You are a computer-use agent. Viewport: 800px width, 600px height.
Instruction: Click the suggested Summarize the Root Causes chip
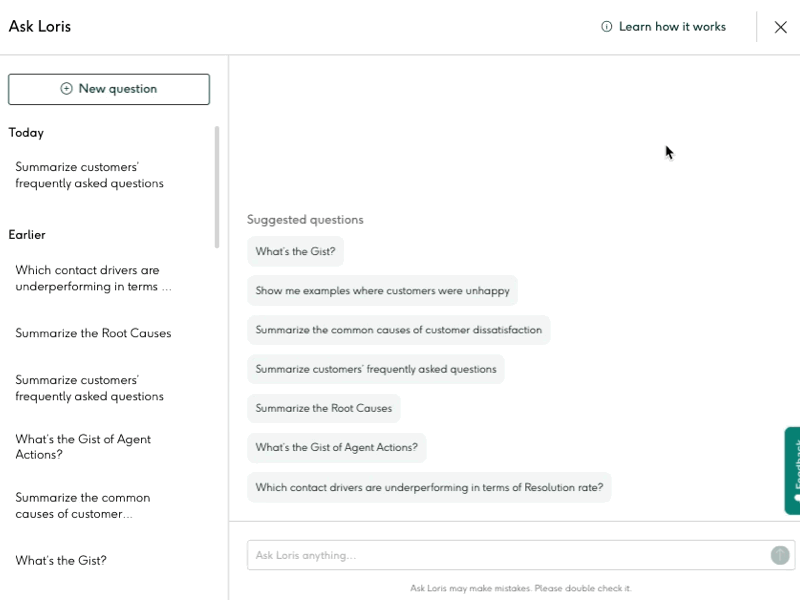click(323, 408)
